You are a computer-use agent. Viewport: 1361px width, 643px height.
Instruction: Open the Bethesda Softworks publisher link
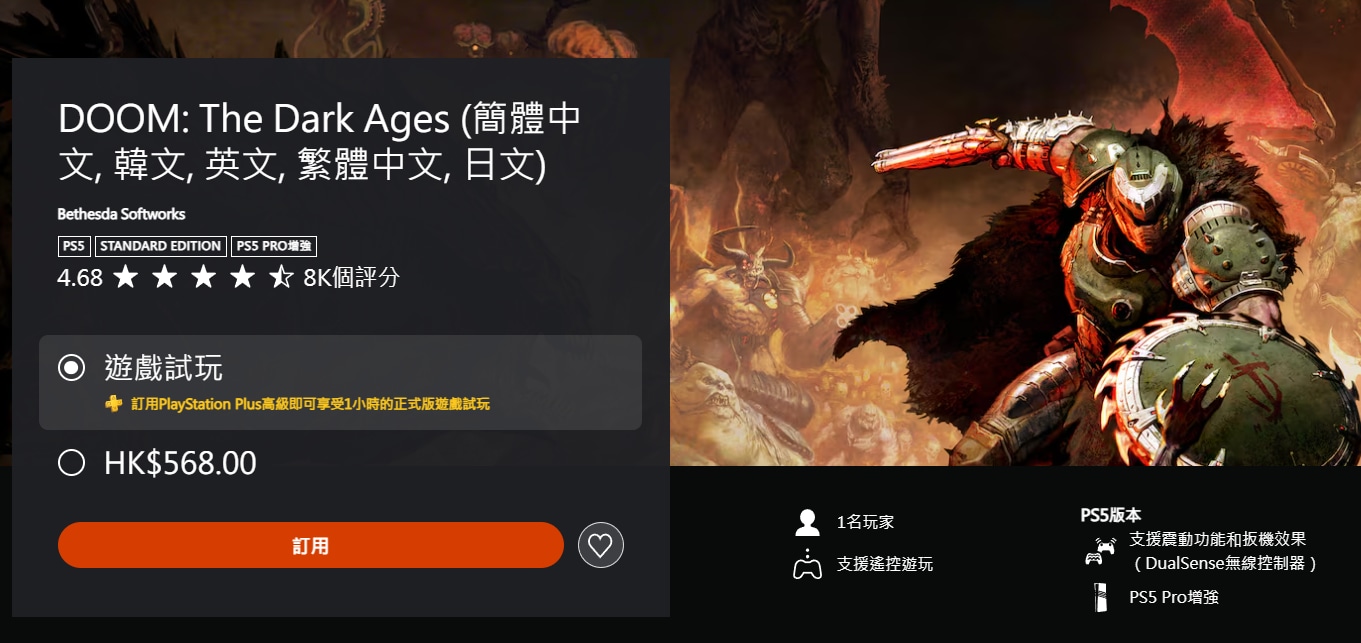(x=121, y=214)
